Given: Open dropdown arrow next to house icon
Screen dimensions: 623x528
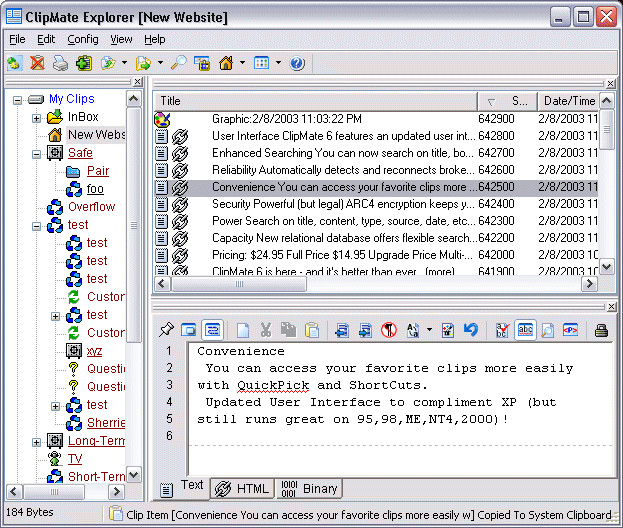Looking at the screenshot, I should coord(242,63).
